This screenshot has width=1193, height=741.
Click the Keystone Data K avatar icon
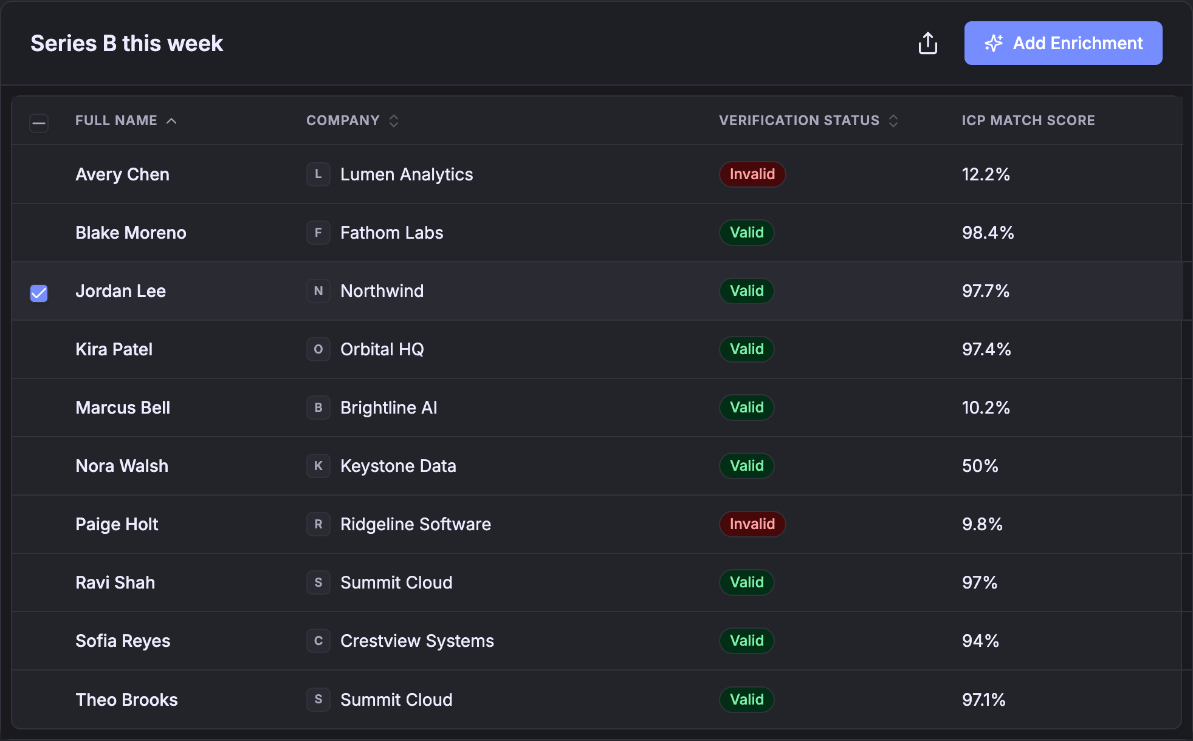318,466
